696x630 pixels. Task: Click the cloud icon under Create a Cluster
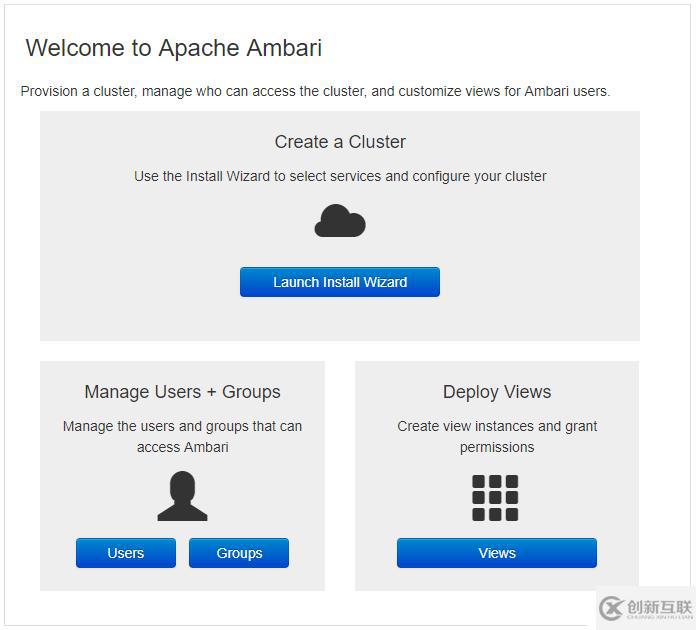(x=340, y=221)
